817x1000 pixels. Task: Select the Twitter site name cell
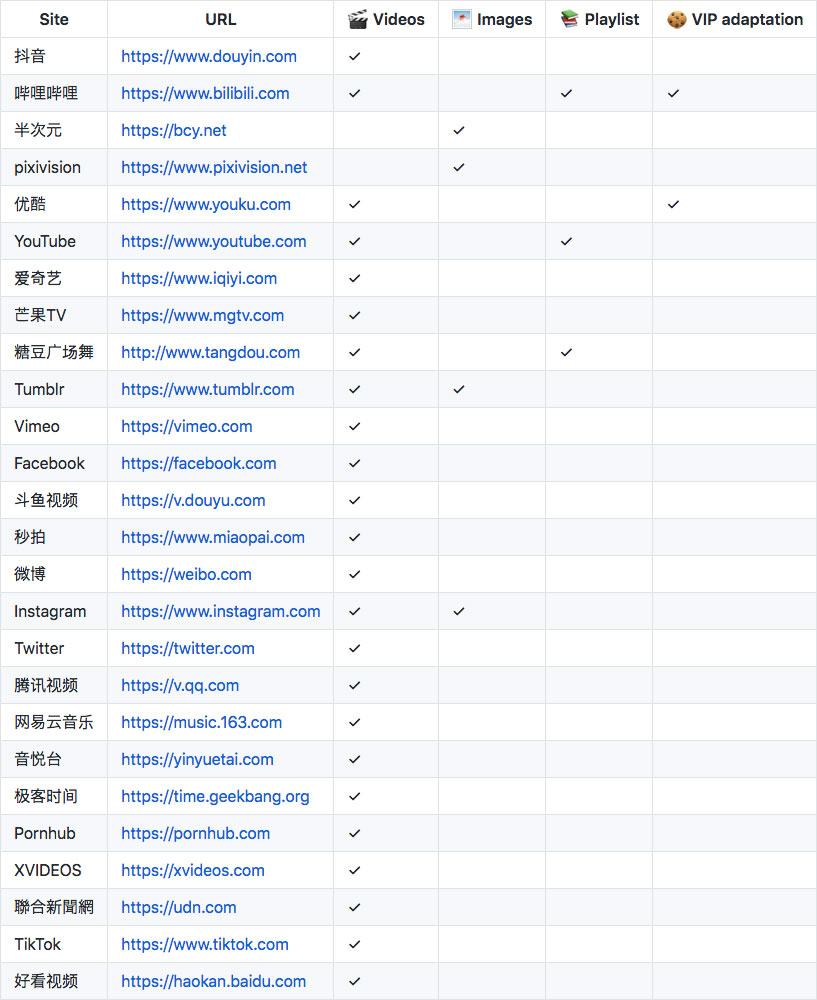point(54,648)
